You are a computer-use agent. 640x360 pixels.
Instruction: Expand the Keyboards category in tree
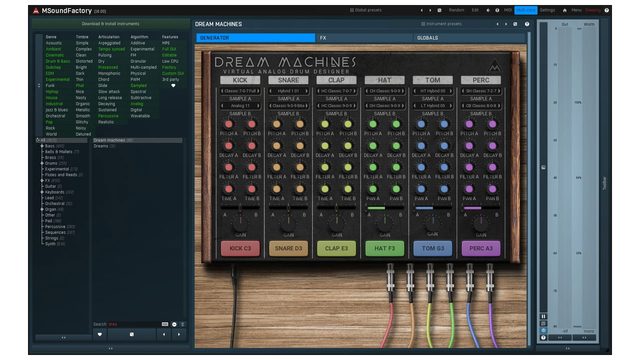coord(42,192)
